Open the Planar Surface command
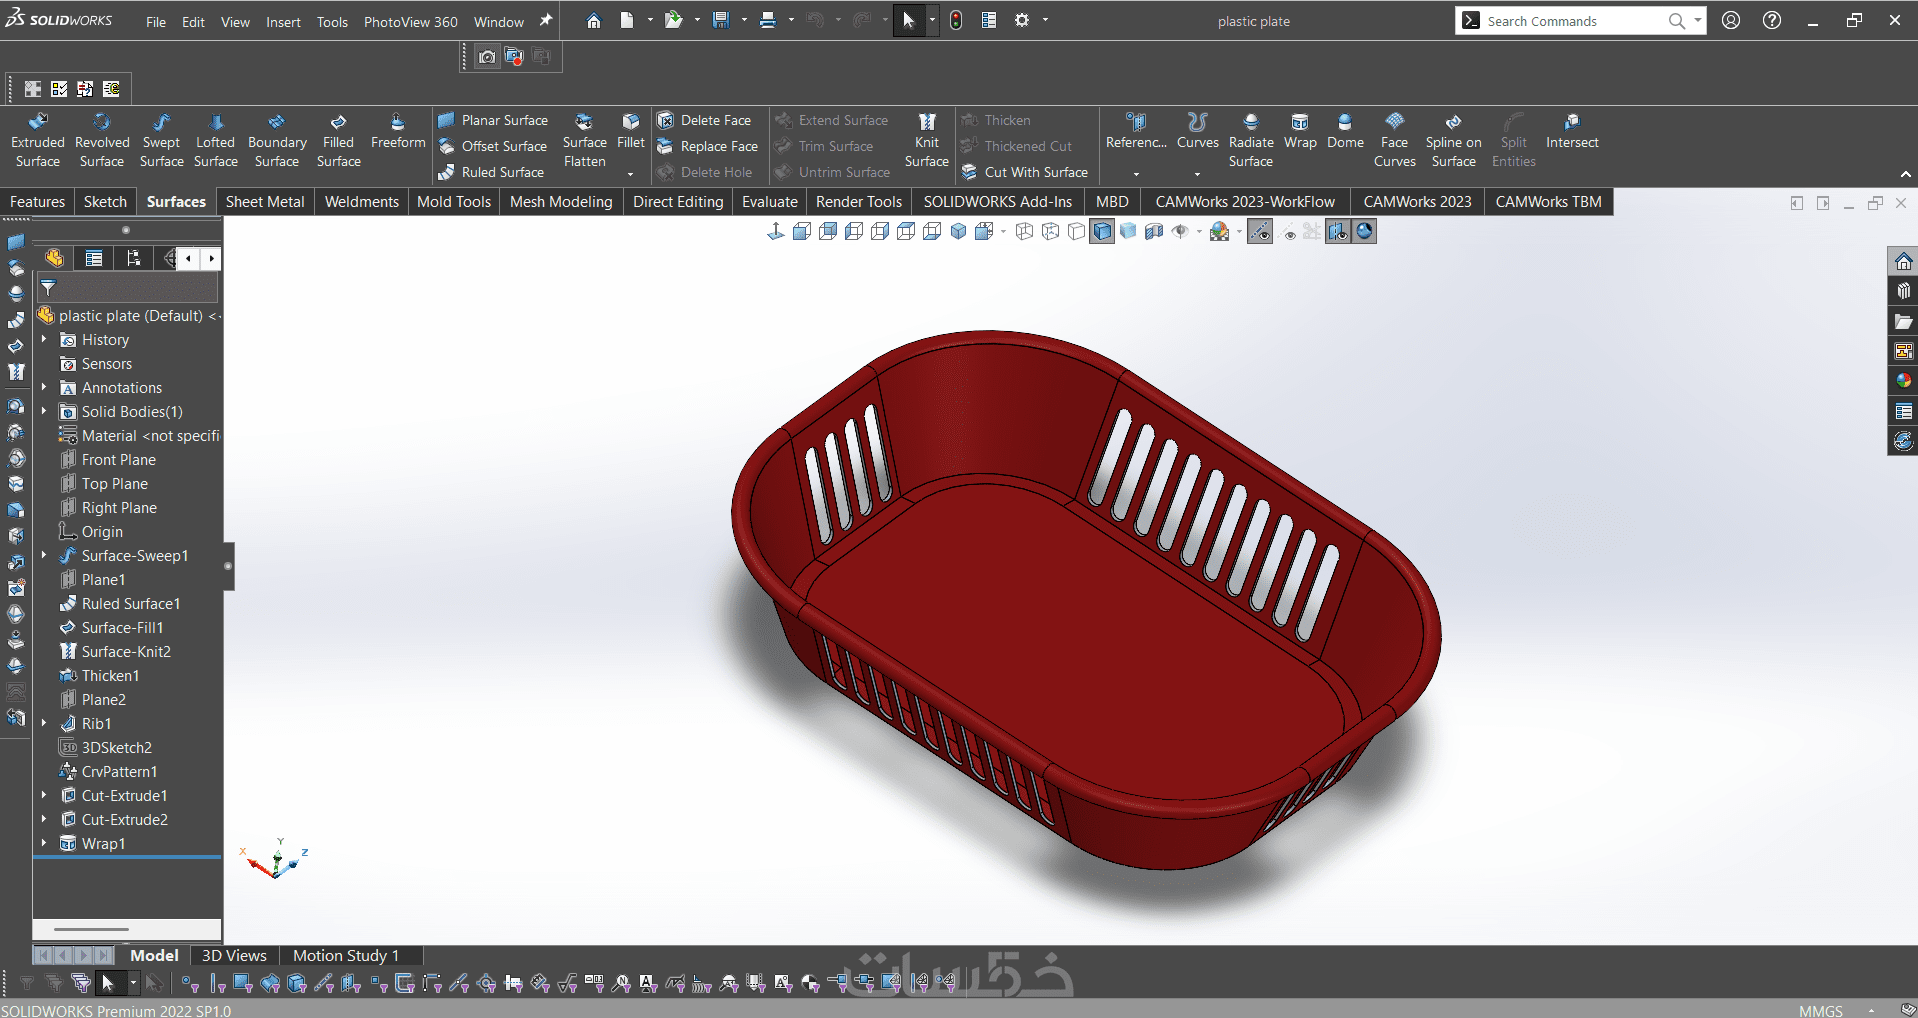 point(493,120)
